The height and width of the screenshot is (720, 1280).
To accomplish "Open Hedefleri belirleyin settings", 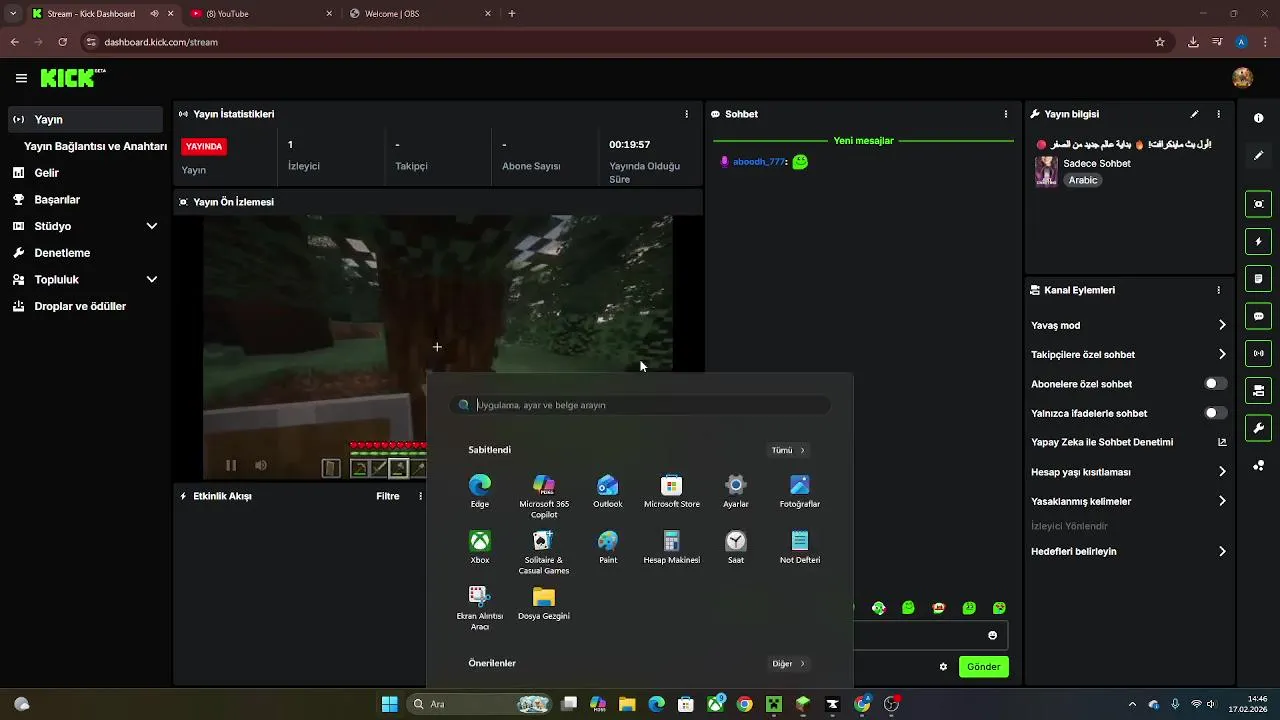I will pyautogui.click(x=1129, y=551).
